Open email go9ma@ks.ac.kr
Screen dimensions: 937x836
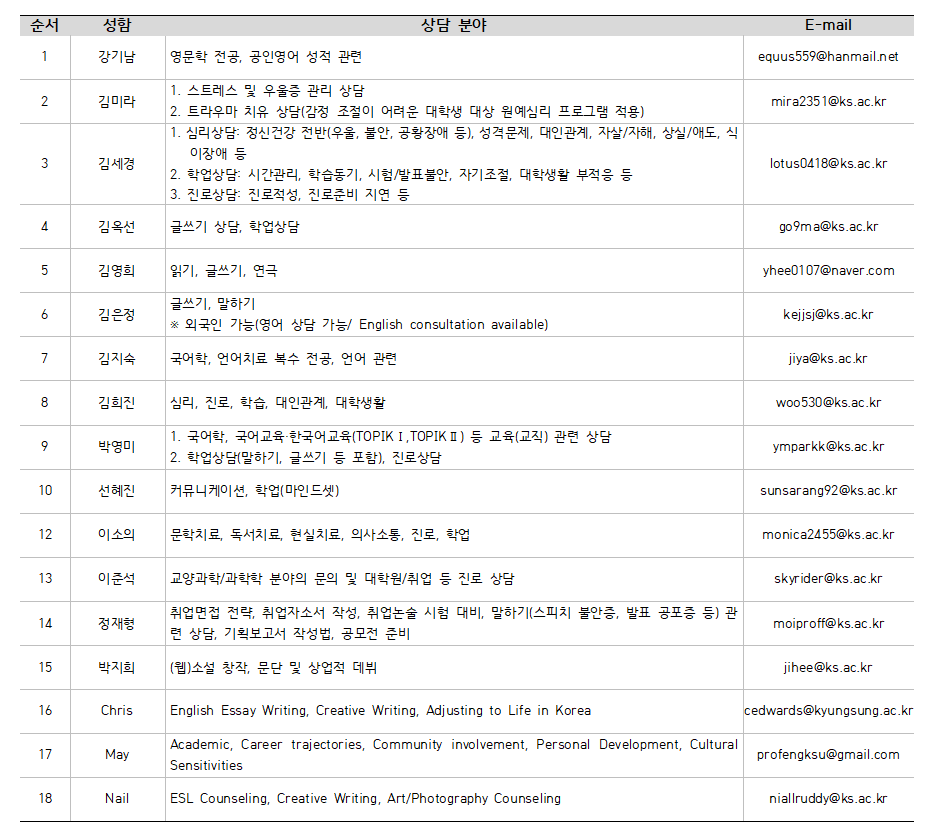pyautogui.click(x=828, y=227)
